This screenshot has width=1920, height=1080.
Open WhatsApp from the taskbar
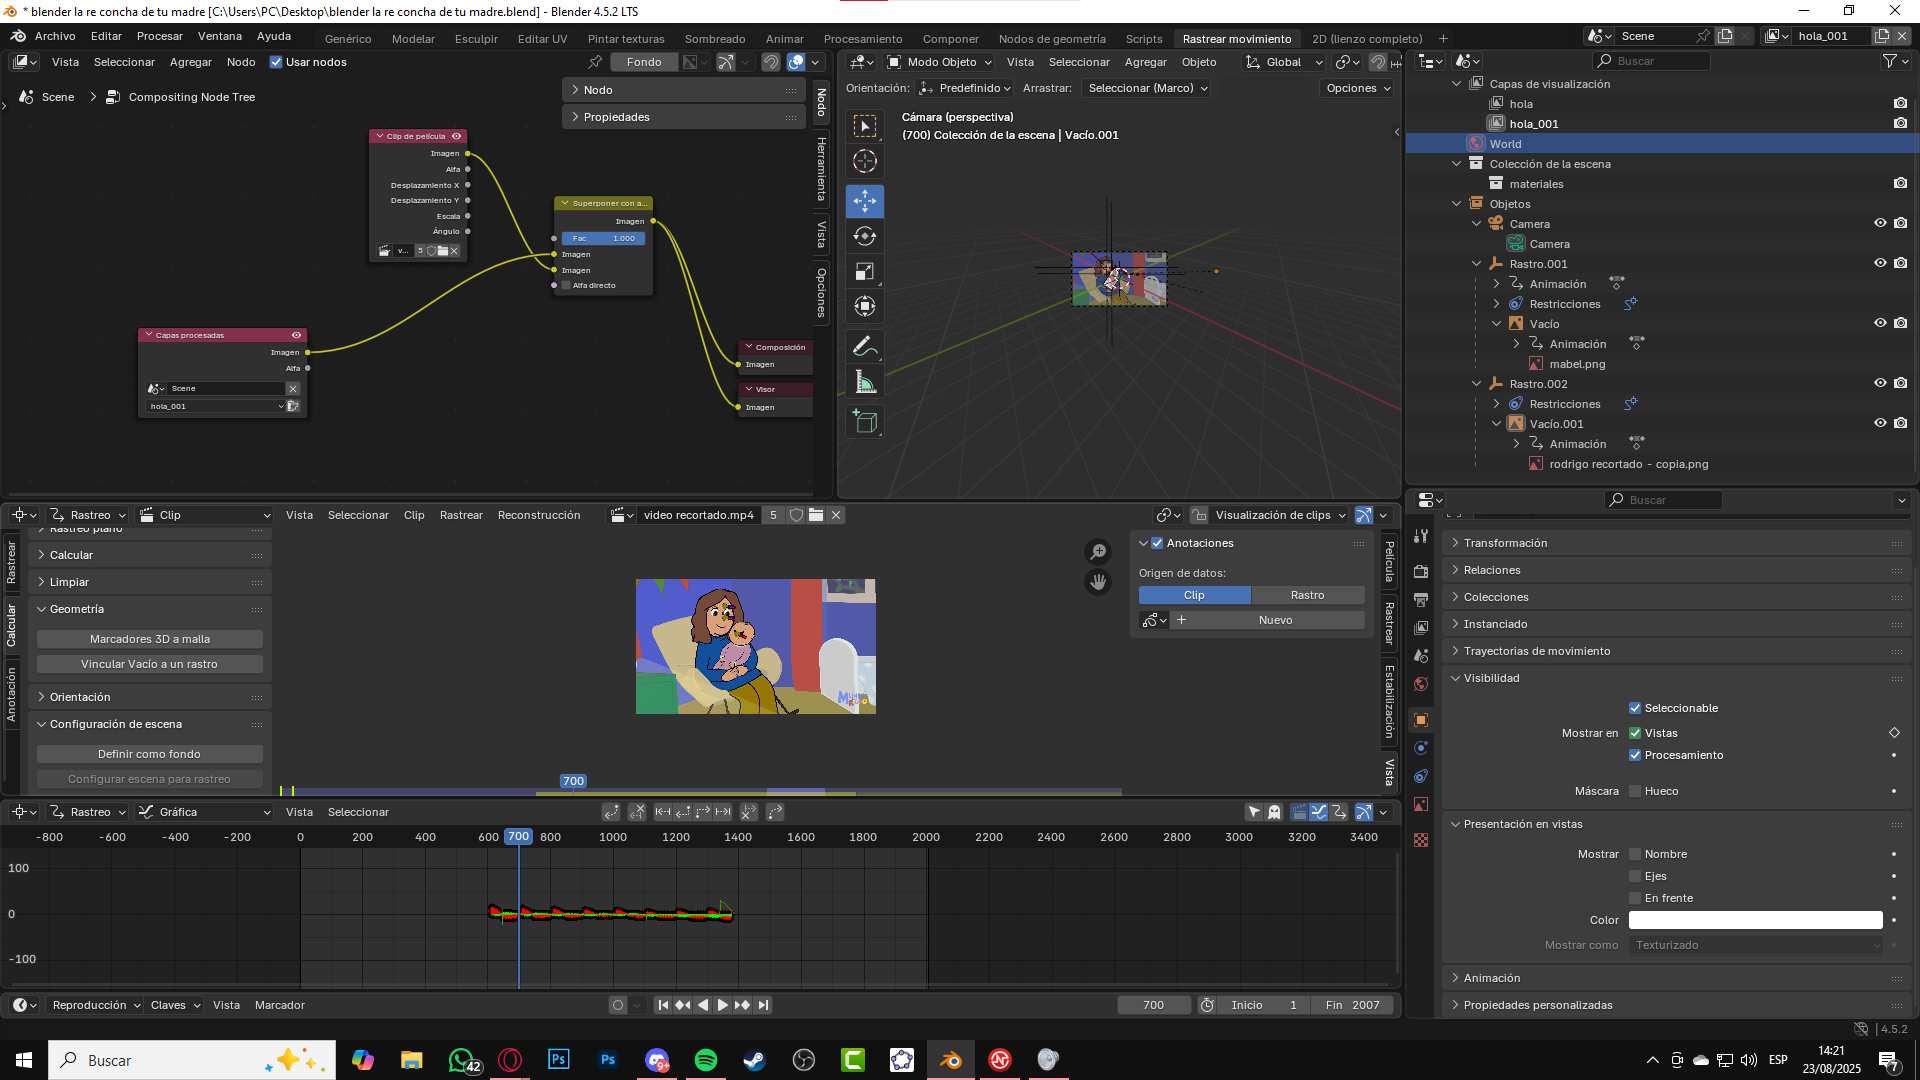click(462, 1060)
